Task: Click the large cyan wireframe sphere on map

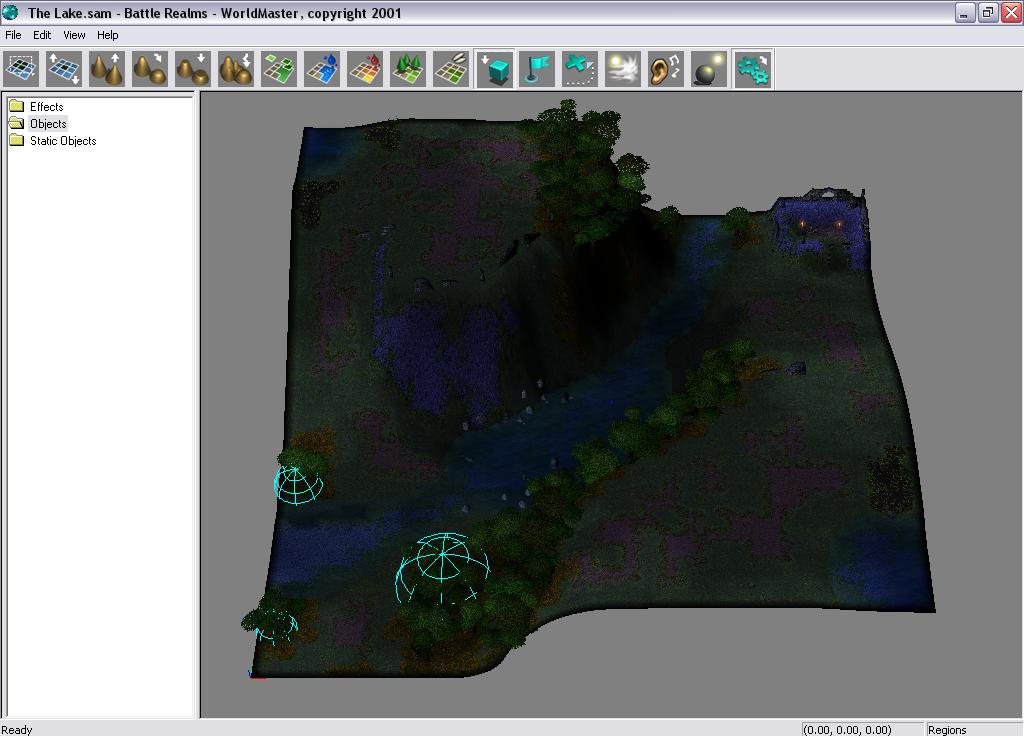Action: pos(443,567)
